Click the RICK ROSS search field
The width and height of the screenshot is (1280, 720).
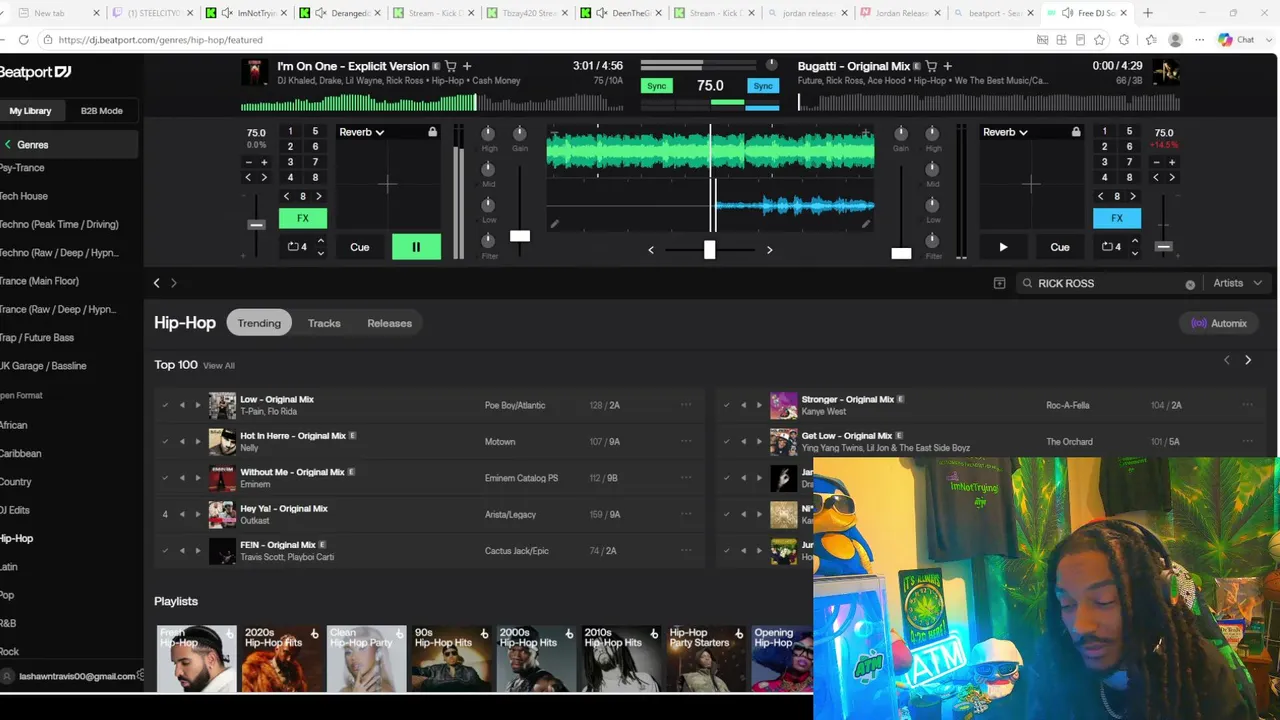pos(1108,283)
